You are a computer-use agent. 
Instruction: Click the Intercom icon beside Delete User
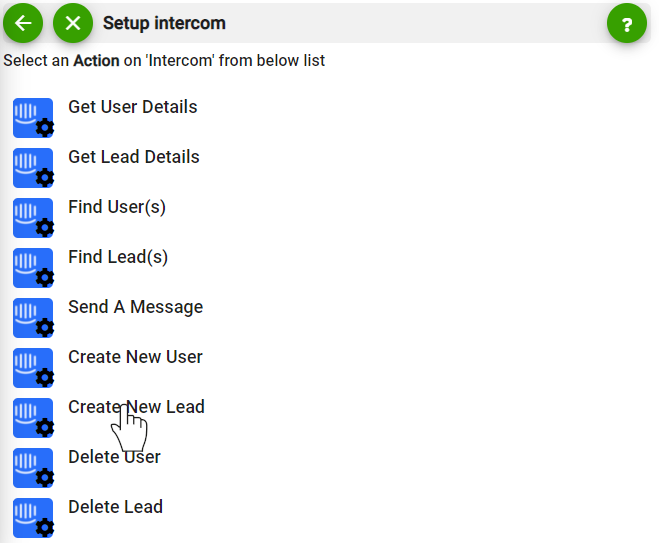(x=33, y=468)
